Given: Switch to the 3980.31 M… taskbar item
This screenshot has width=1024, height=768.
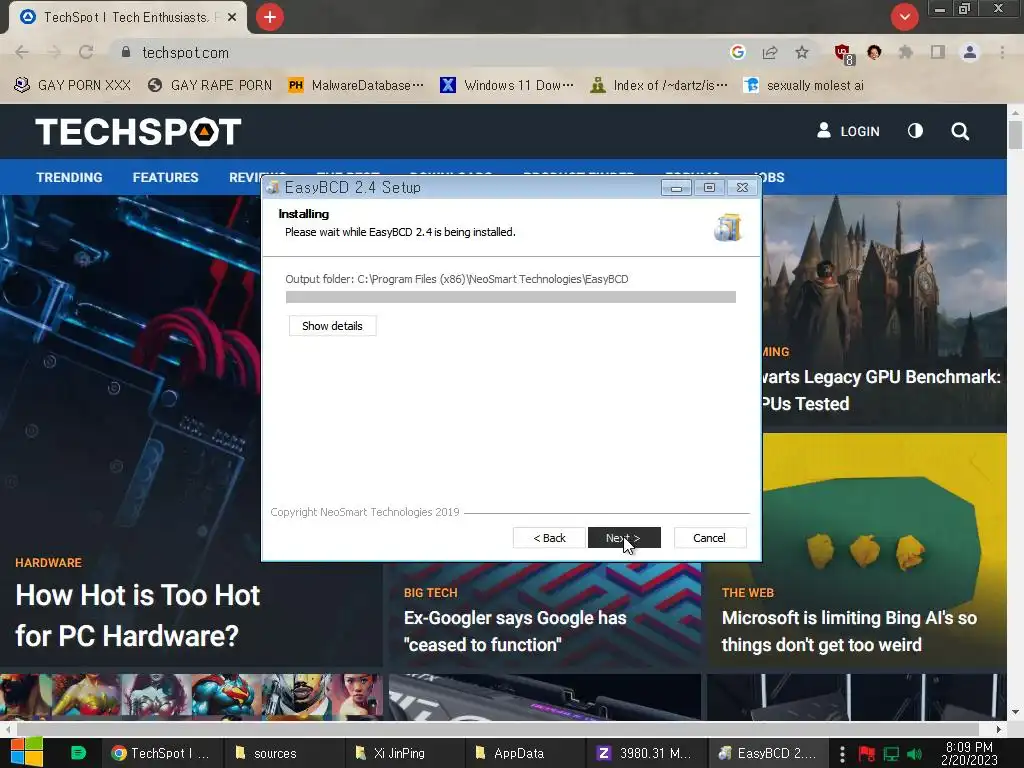Looking at the screenshot, I should click(x=645, y=753).
